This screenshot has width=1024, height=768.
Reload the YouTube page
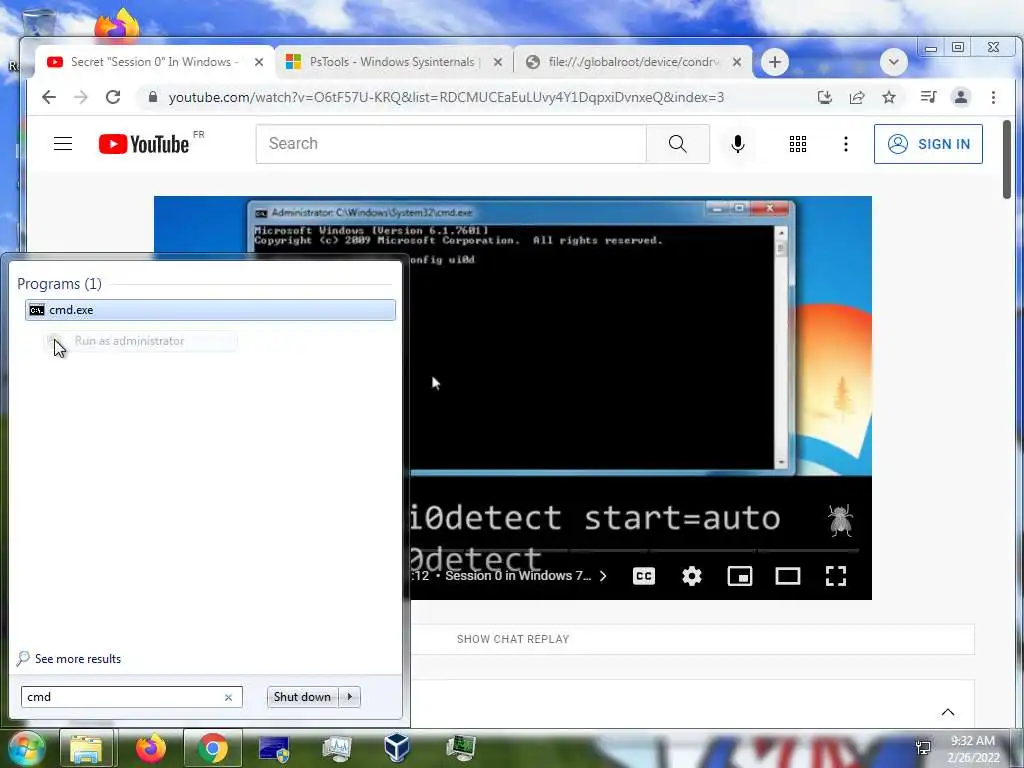pos(113,97)
